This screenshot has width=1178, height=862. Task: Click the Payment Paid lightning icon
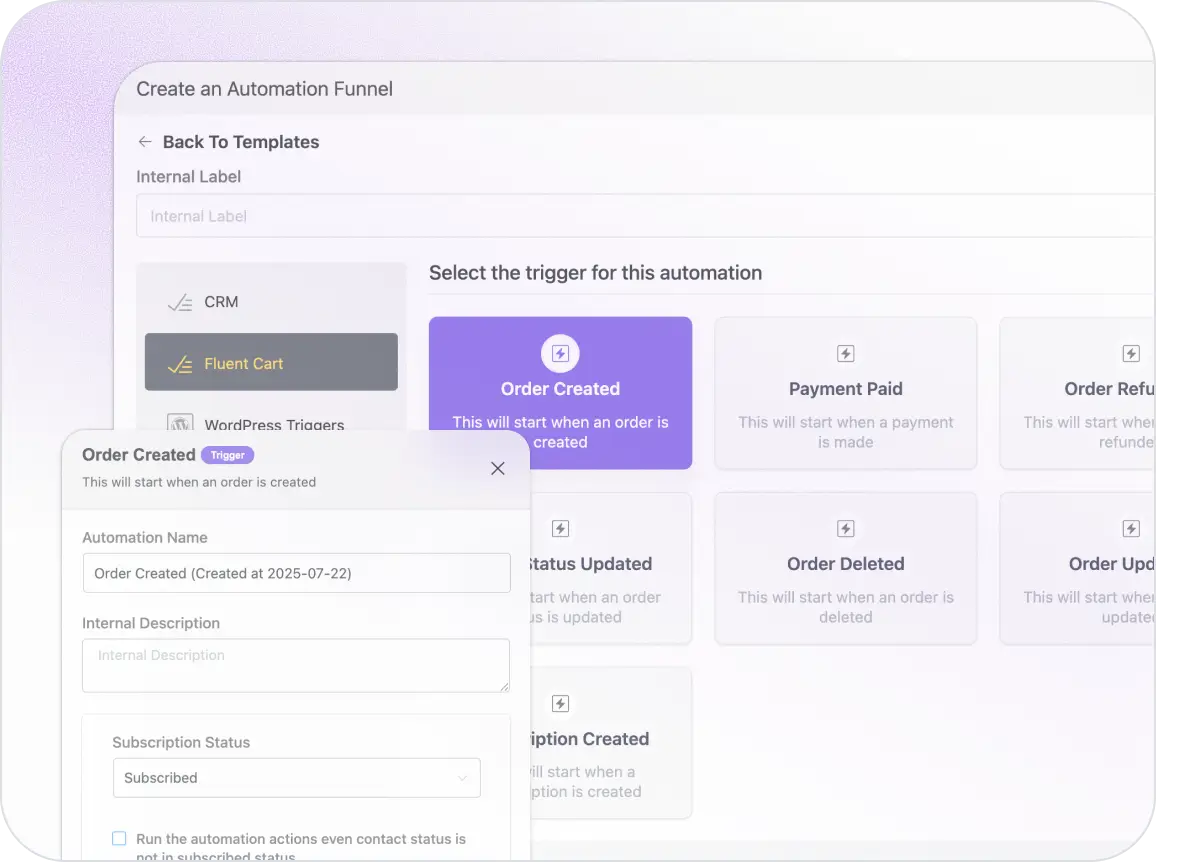click(846, 353)
